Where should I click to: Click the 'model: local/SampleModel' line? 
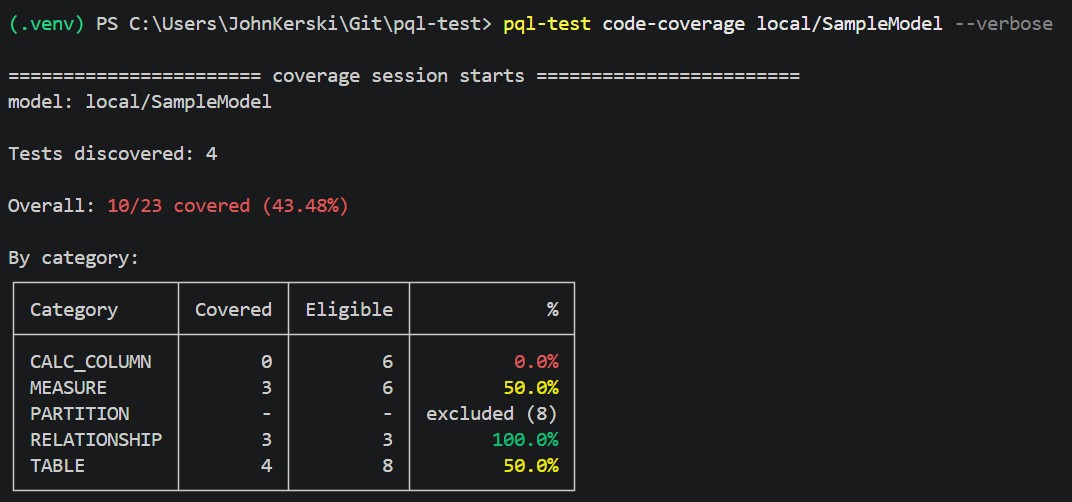[x=139, y=102]
